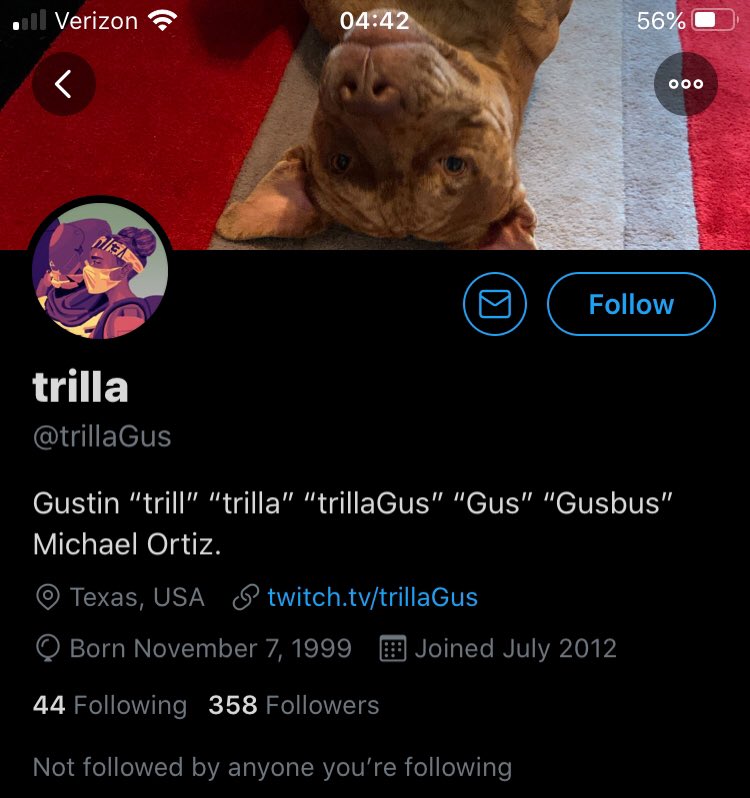
Task: Tap the trilla display name
Action: point(80,386)
